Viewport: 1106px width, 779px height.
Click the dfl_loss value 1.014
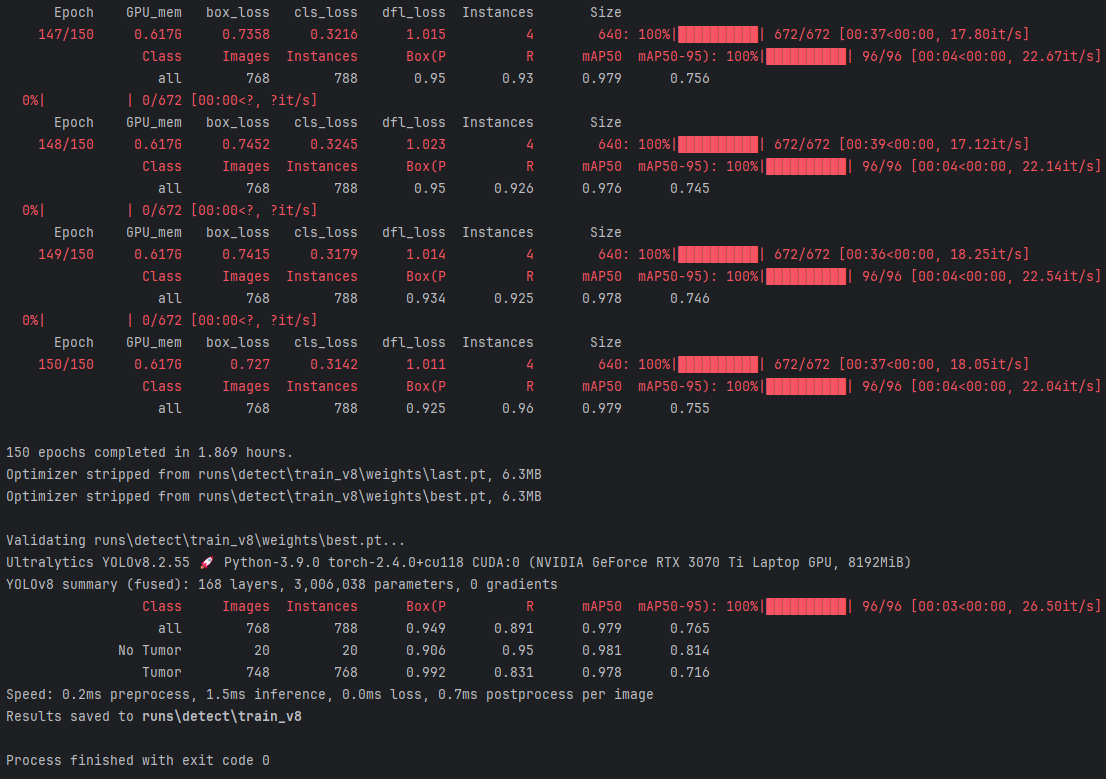[x=426, y=255]
